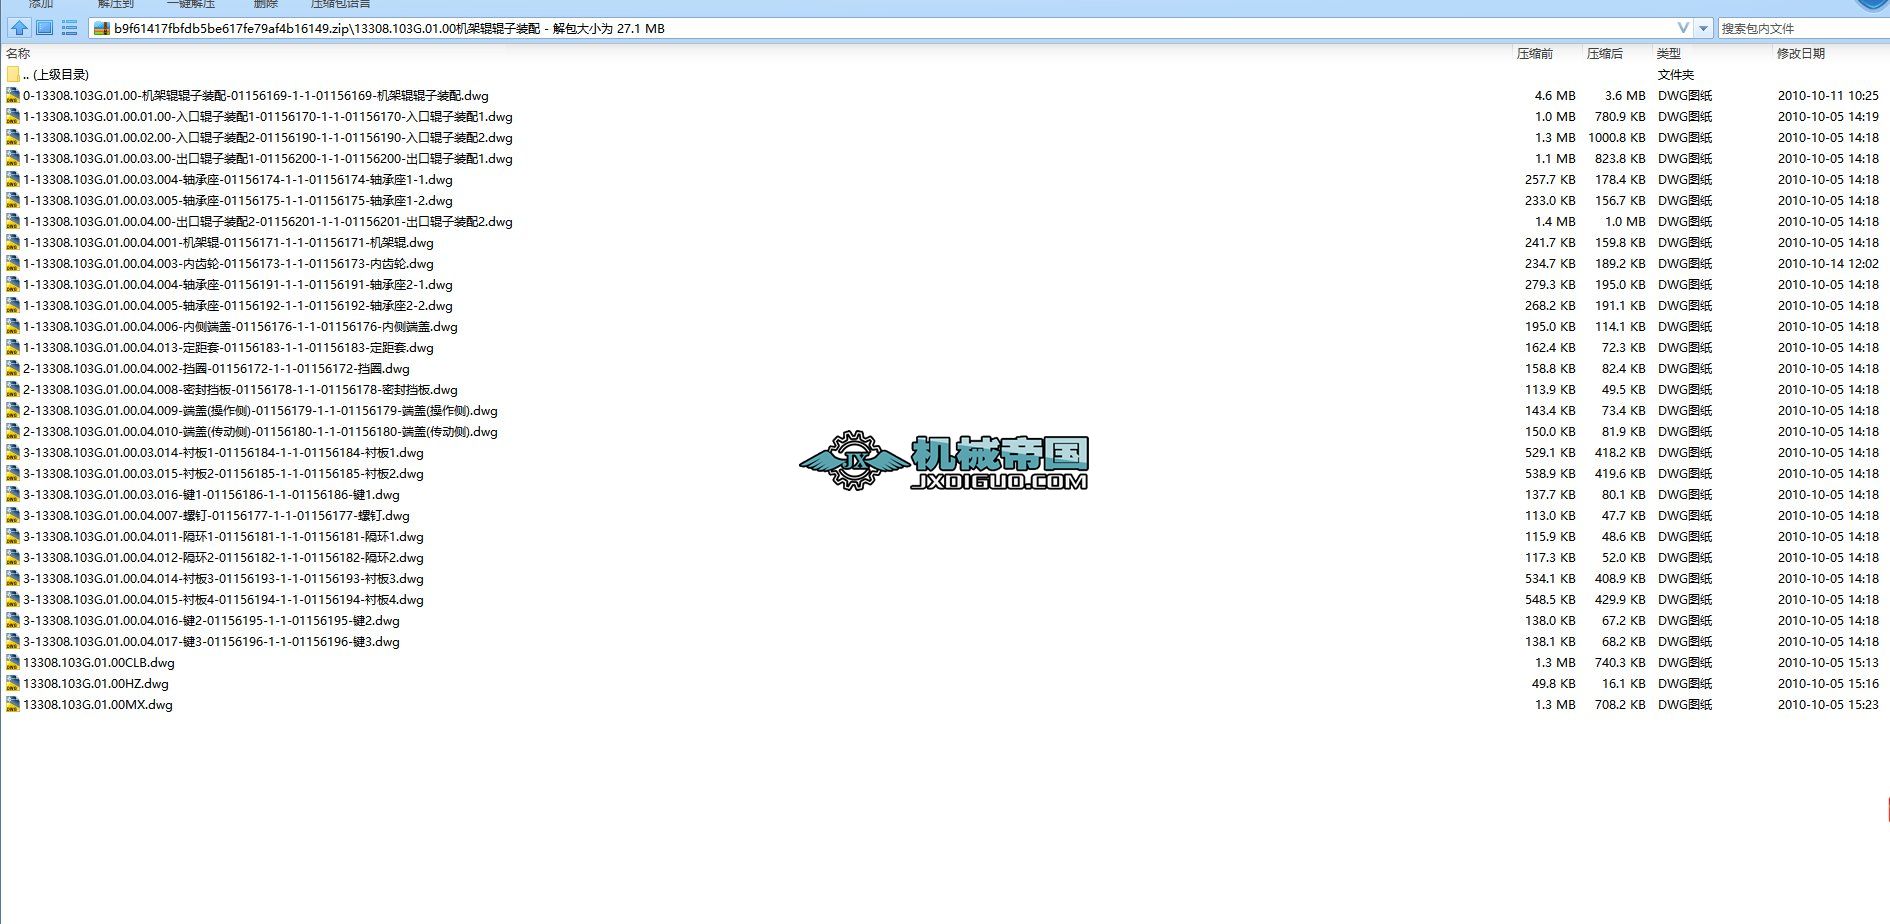This screenshot has height=924, width=1890.
Task: Click the 文件夹 type cell
Action: point(1676,75)
